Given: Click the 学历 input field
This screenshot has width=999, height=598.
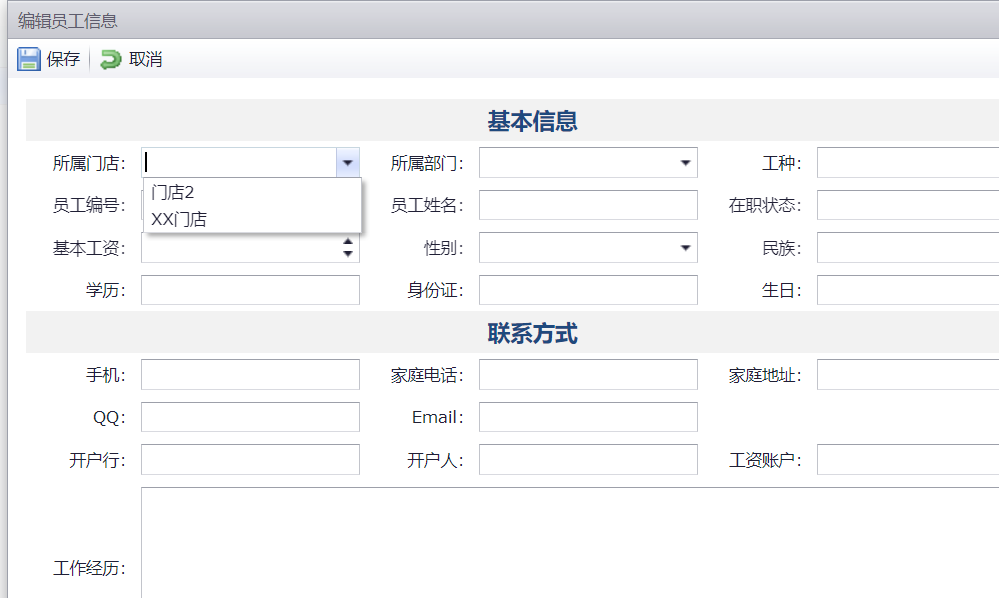Looking at the screenshot, I should (x=250, y=290).
